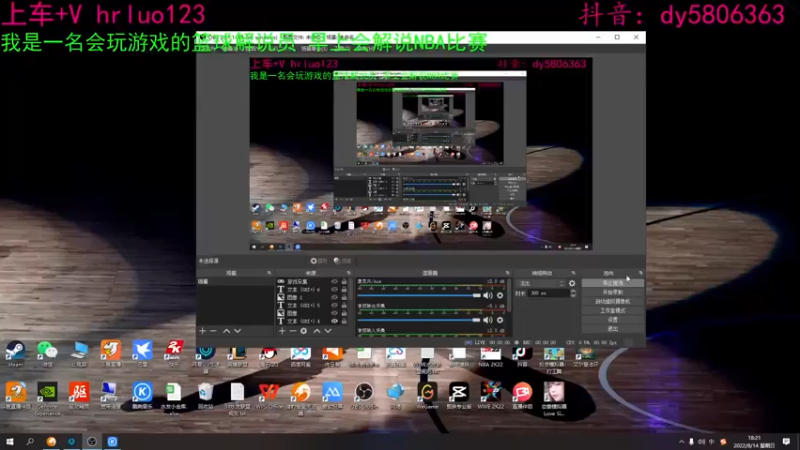The height and width of the screenshot is (450, 800).
Task: Adjust the second mixer channel volume slider
Action: [x=419, y=320]
